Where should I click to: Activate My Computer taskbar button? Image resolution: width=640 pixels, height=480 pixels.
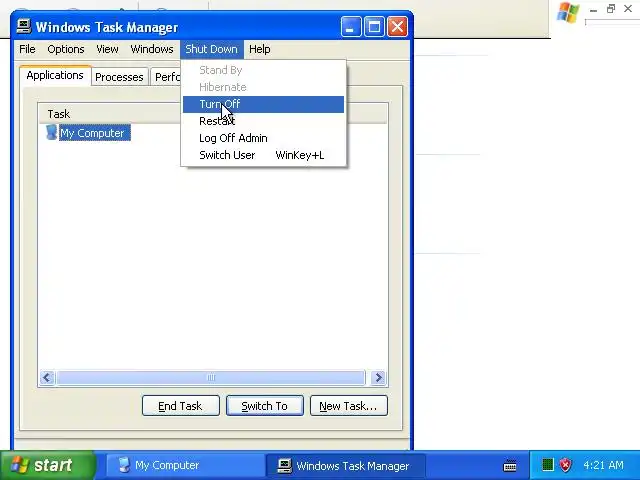pyautogui.click(x=185, y=465)
